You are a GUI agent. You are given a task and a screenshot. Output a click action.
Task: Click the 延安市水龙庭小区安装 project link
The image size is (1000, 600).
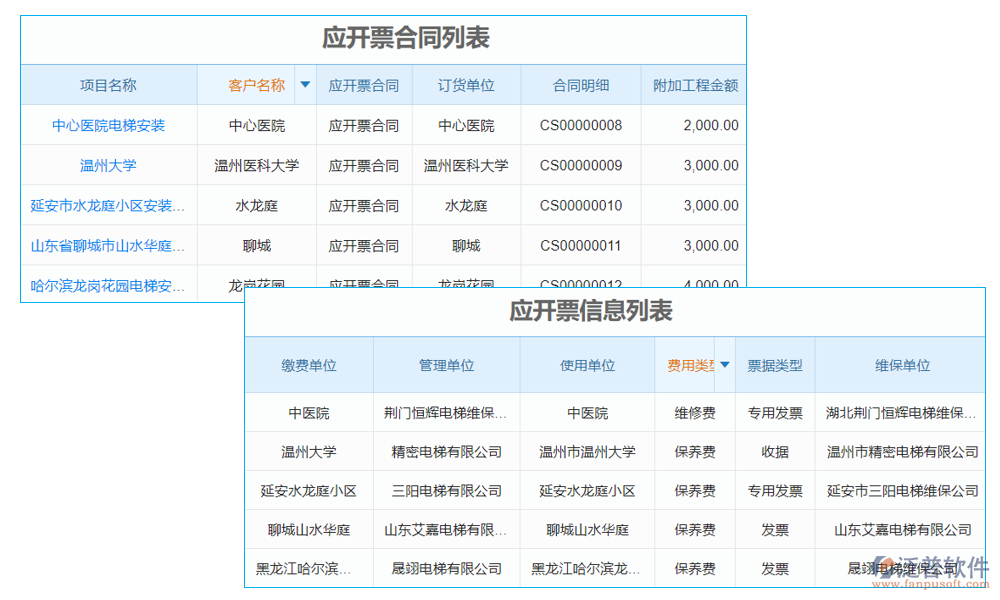[x=107, y=205]
